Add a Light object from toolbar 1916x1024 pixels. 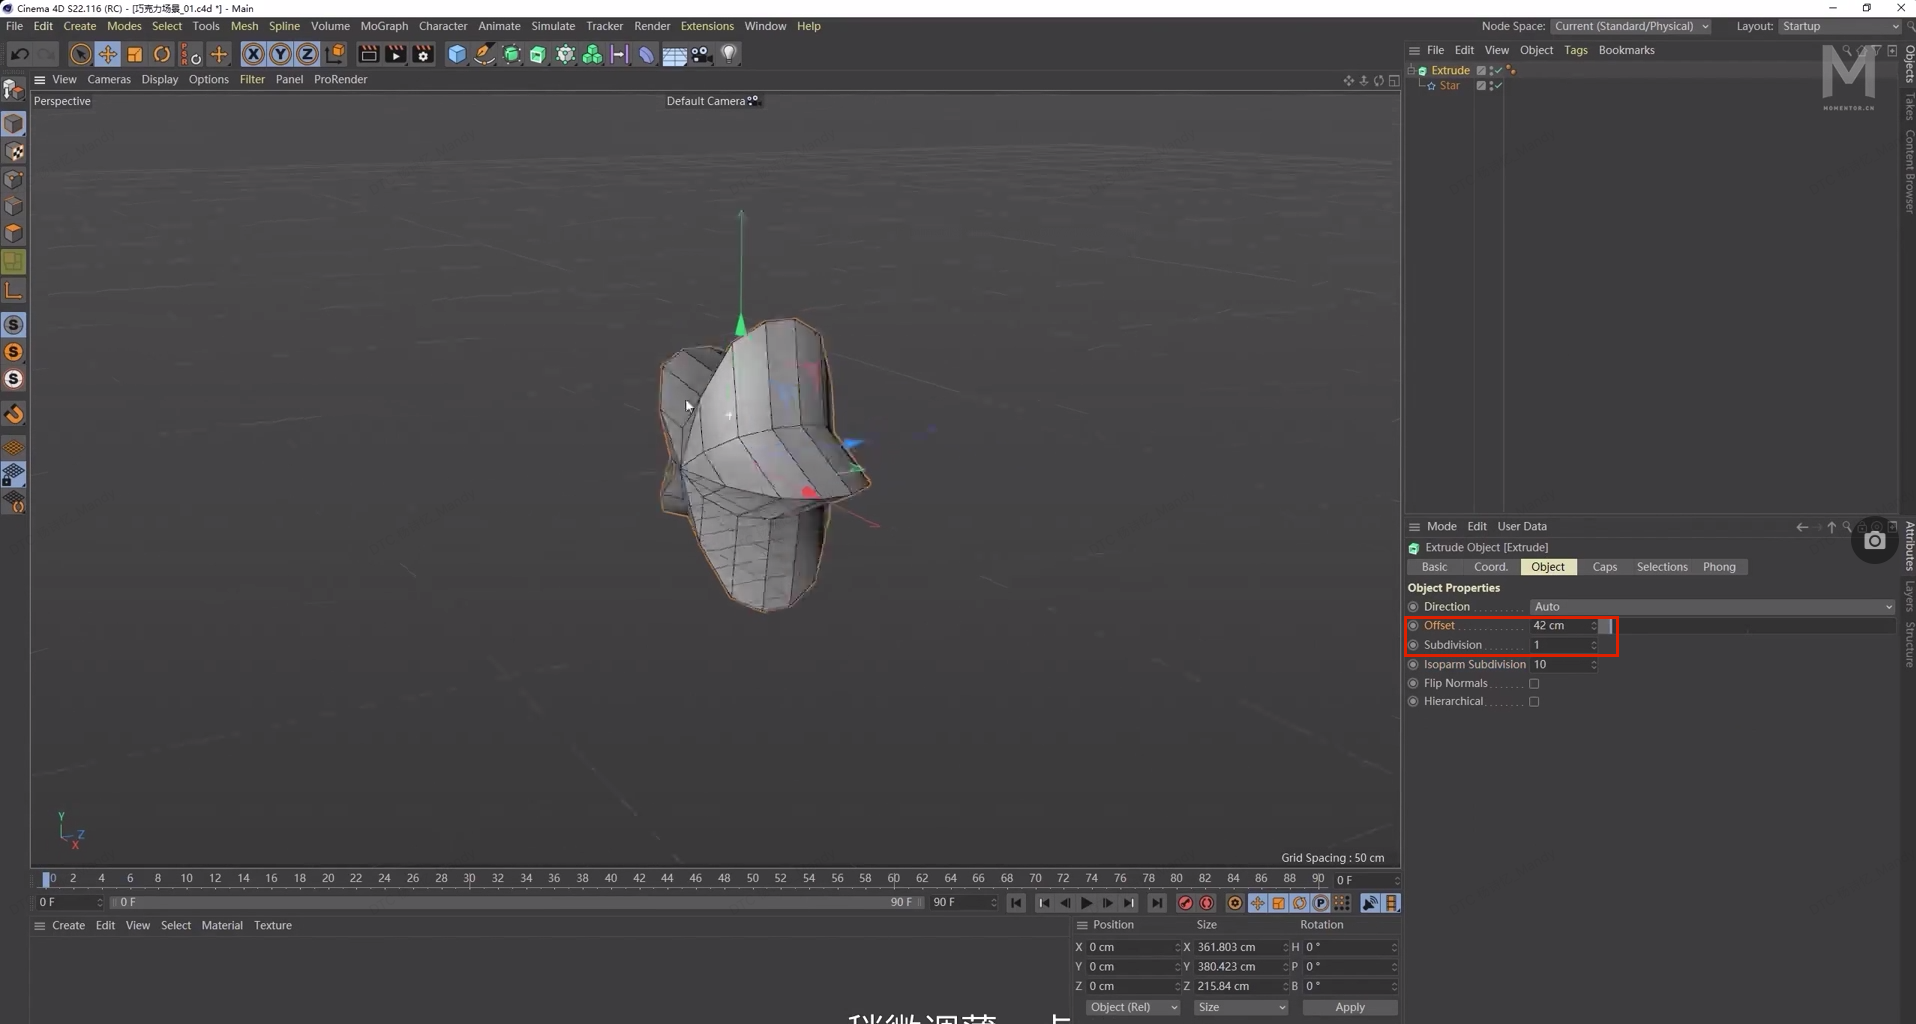coord(729,54)
